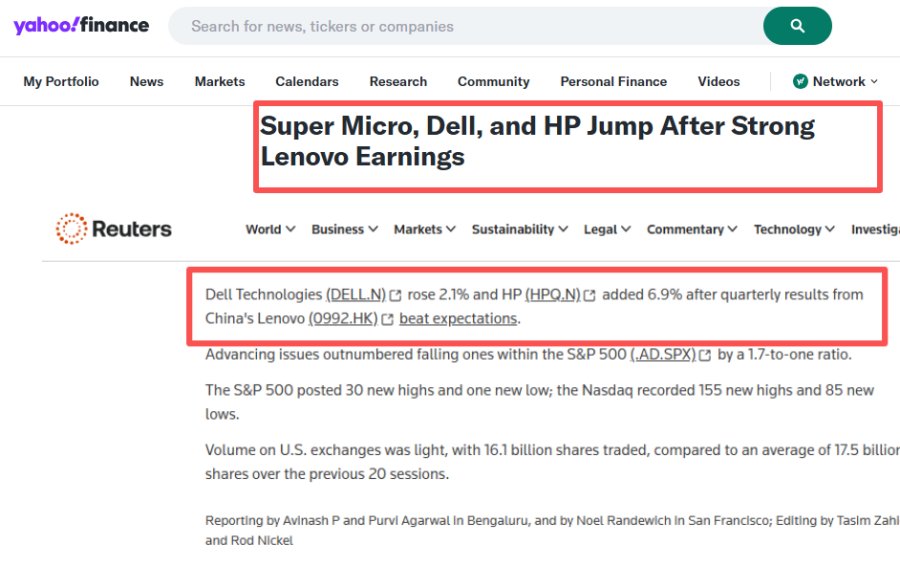Go to My Portfolio tab

pos(61,82)
